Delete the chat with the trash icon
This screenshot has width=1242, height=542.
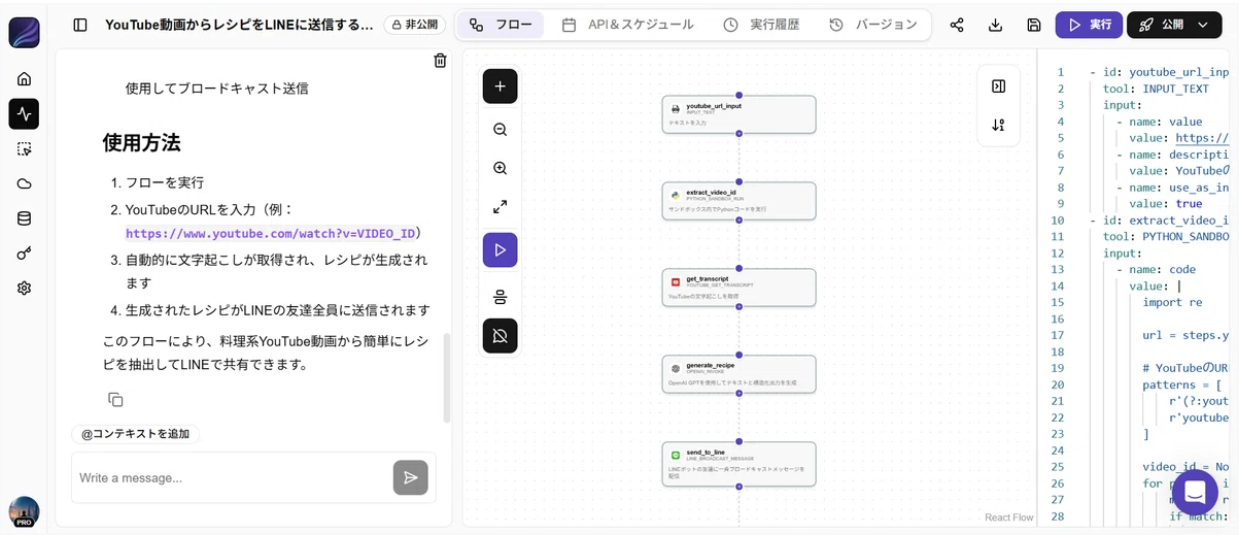[x=440, y=61]
